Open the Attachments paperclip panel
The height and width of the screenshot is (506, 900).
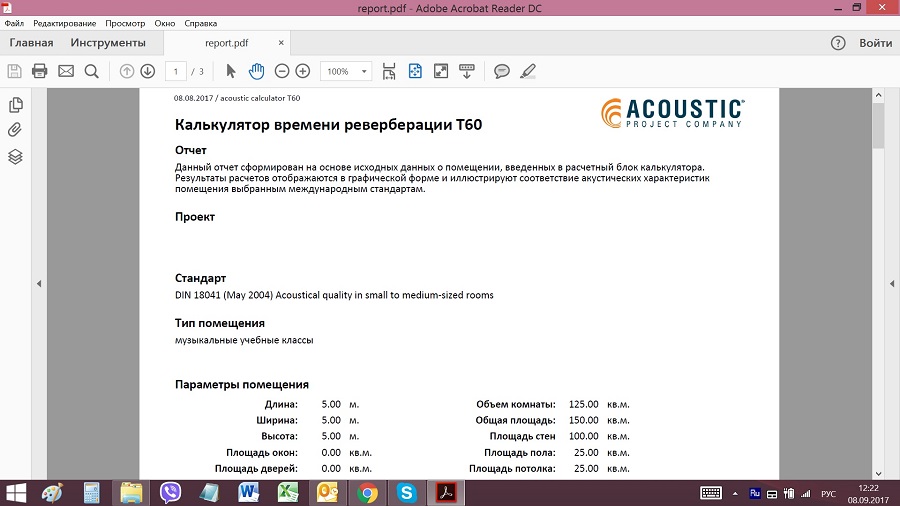[x=15, y=130]
